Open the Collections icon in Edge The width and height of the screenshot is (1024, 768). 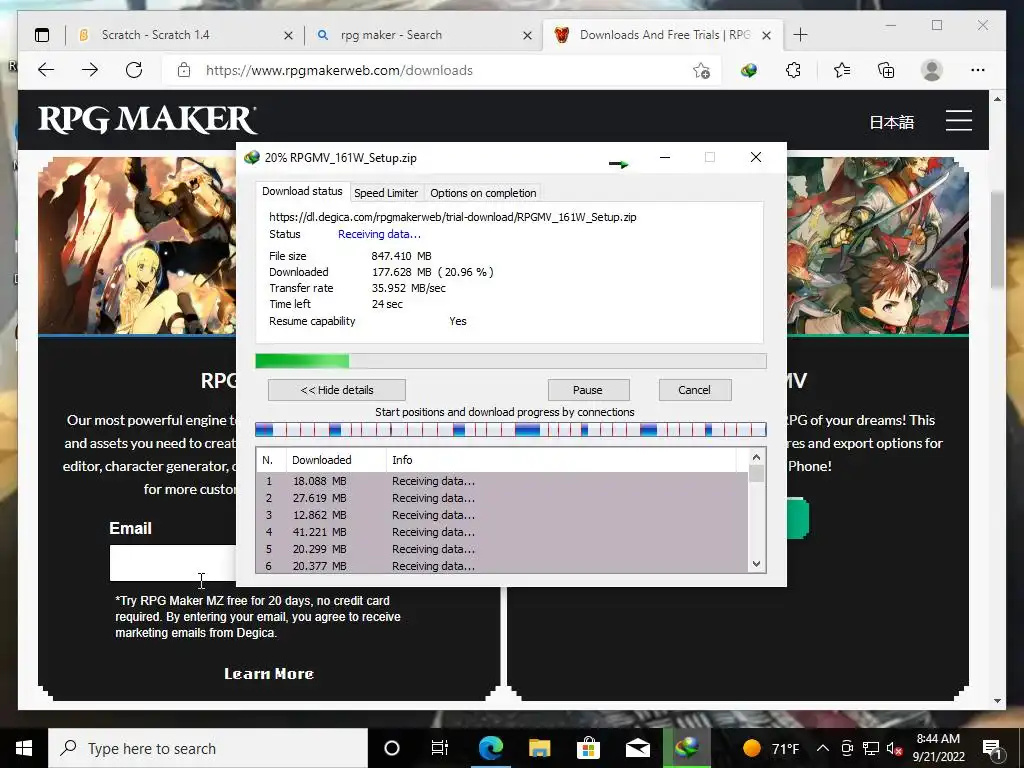tap(886, 70)
